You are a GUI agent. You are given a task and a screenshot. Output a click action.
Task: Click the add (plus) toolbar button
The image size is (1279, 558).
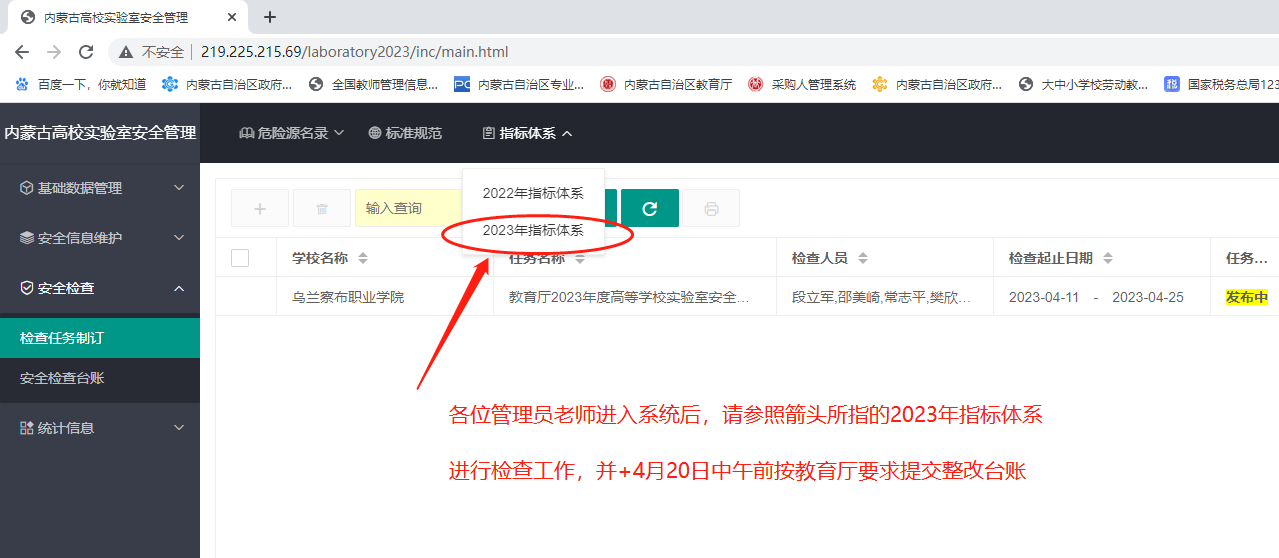(260, 208)
